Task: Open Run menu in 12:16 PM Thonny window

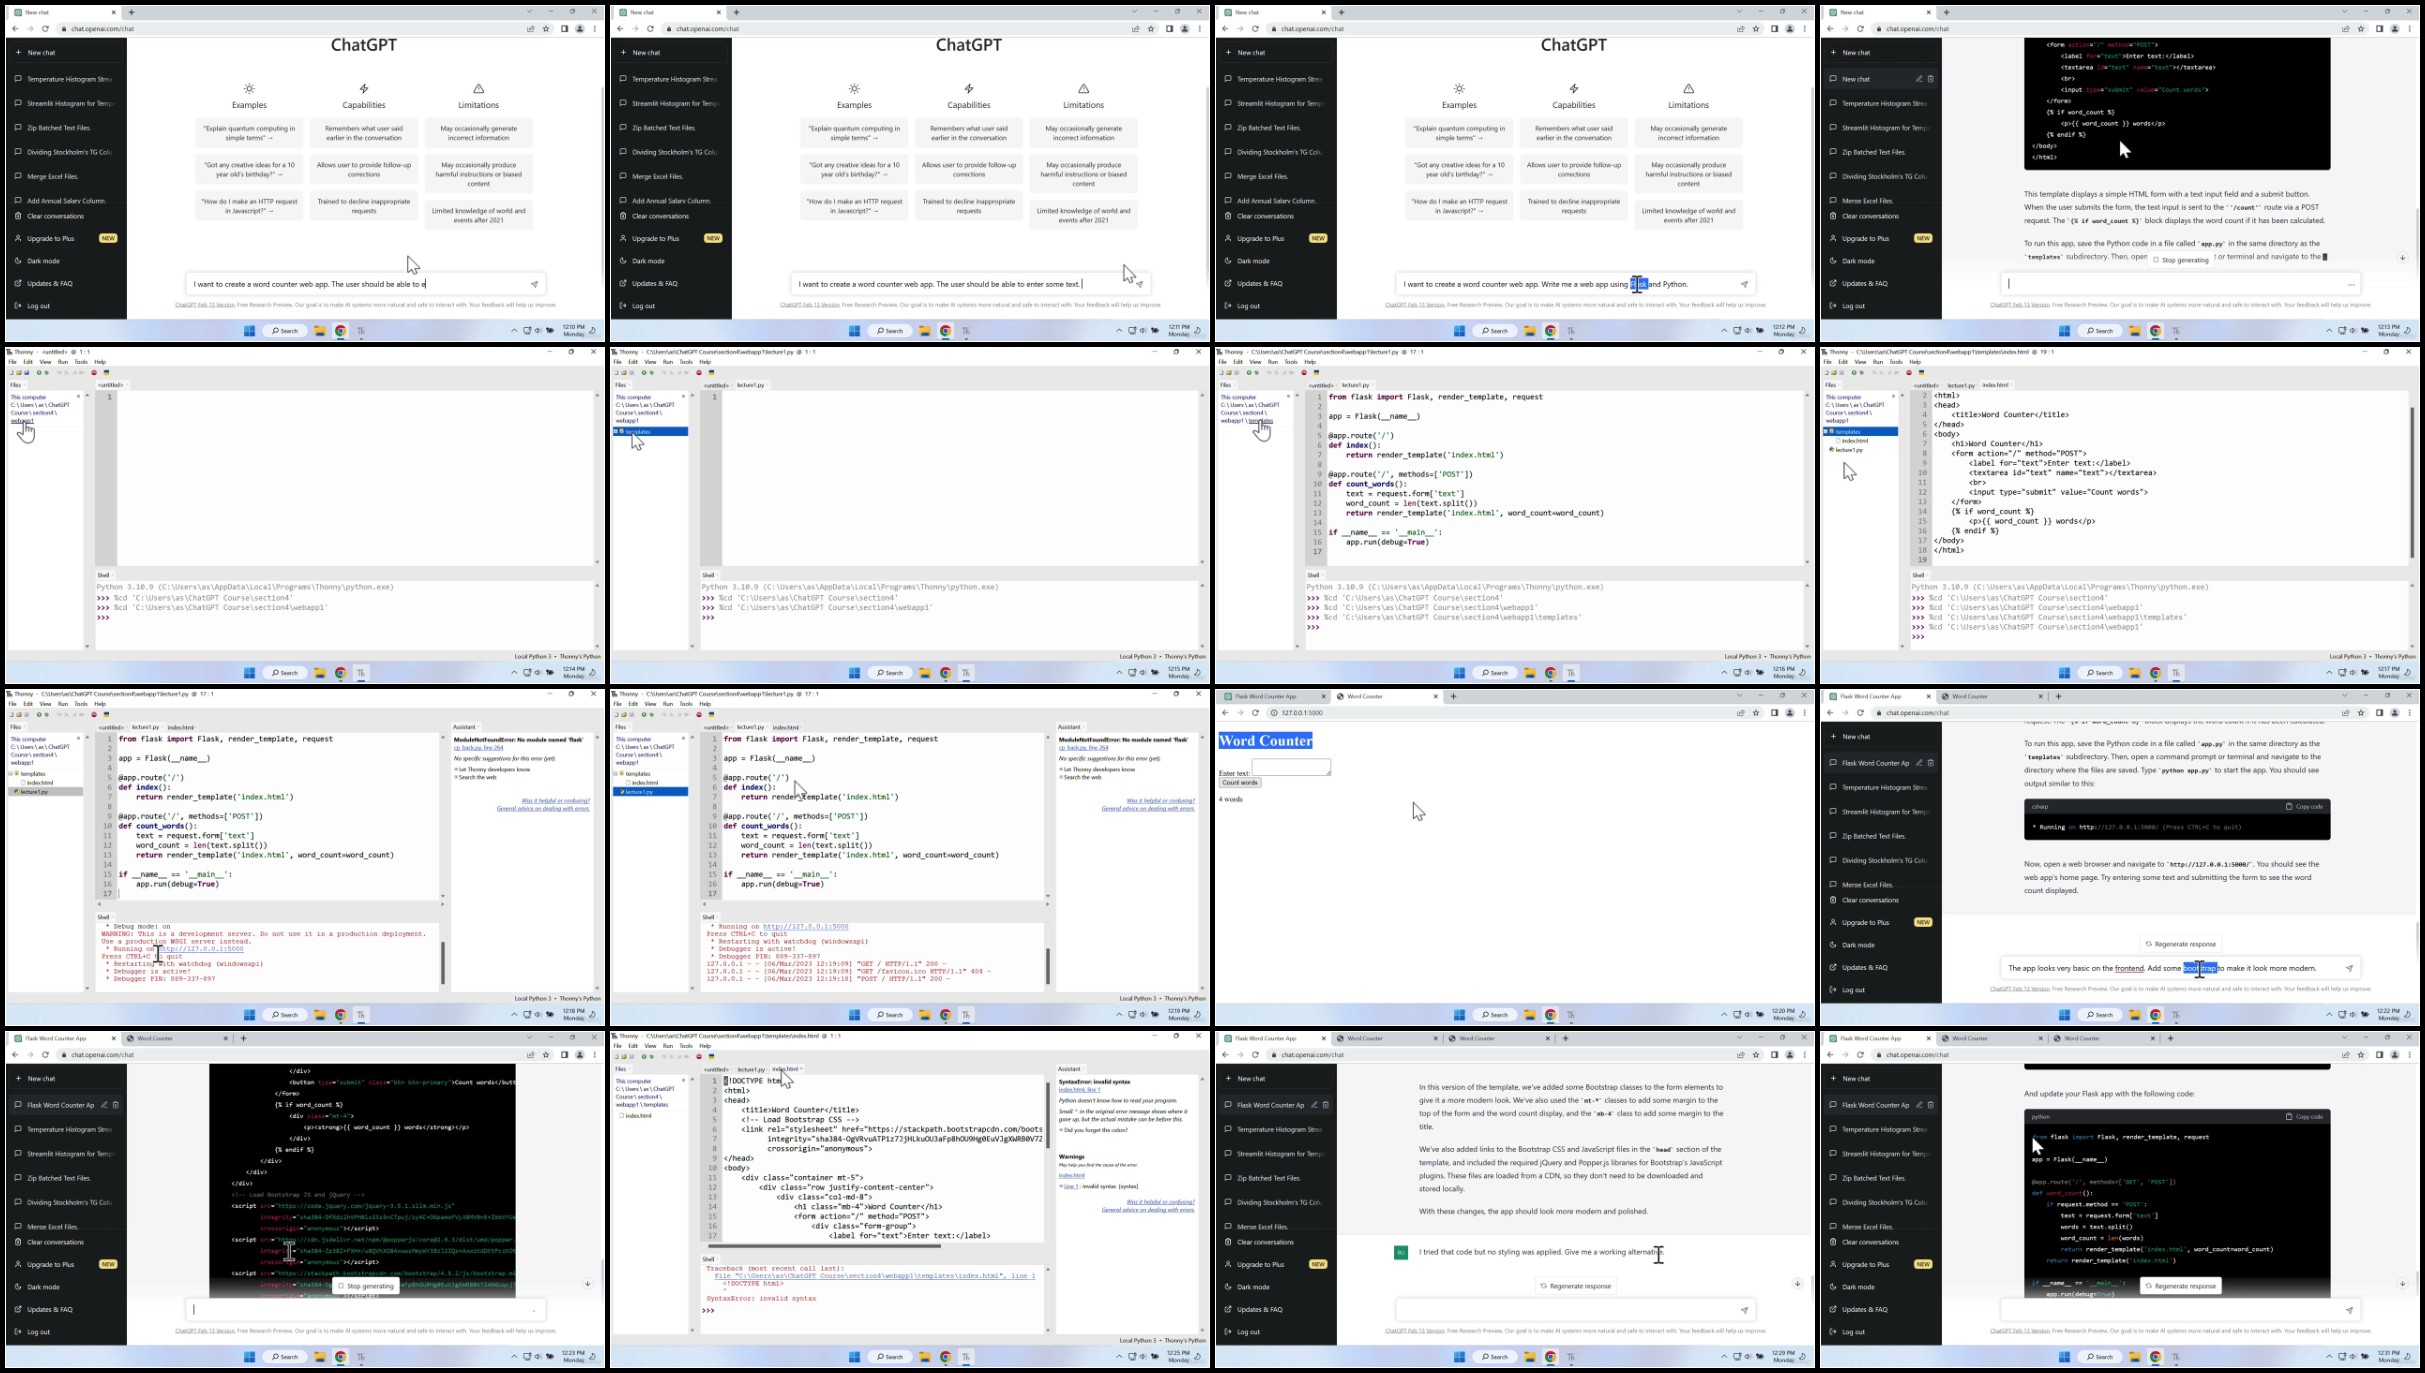Action: click(x=1273, y=362)
